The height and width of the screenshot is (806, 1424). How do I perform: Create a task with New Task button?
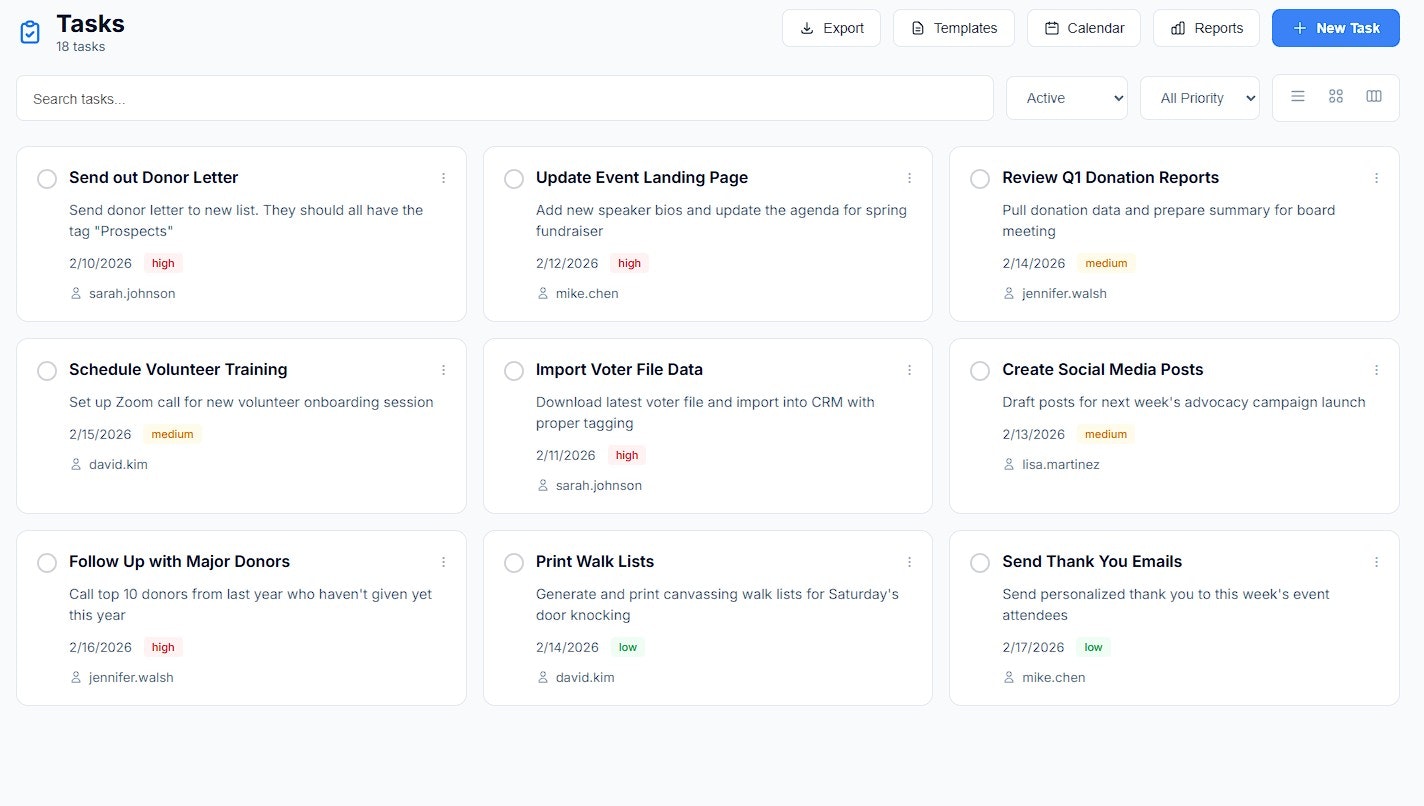[1336, 28]
